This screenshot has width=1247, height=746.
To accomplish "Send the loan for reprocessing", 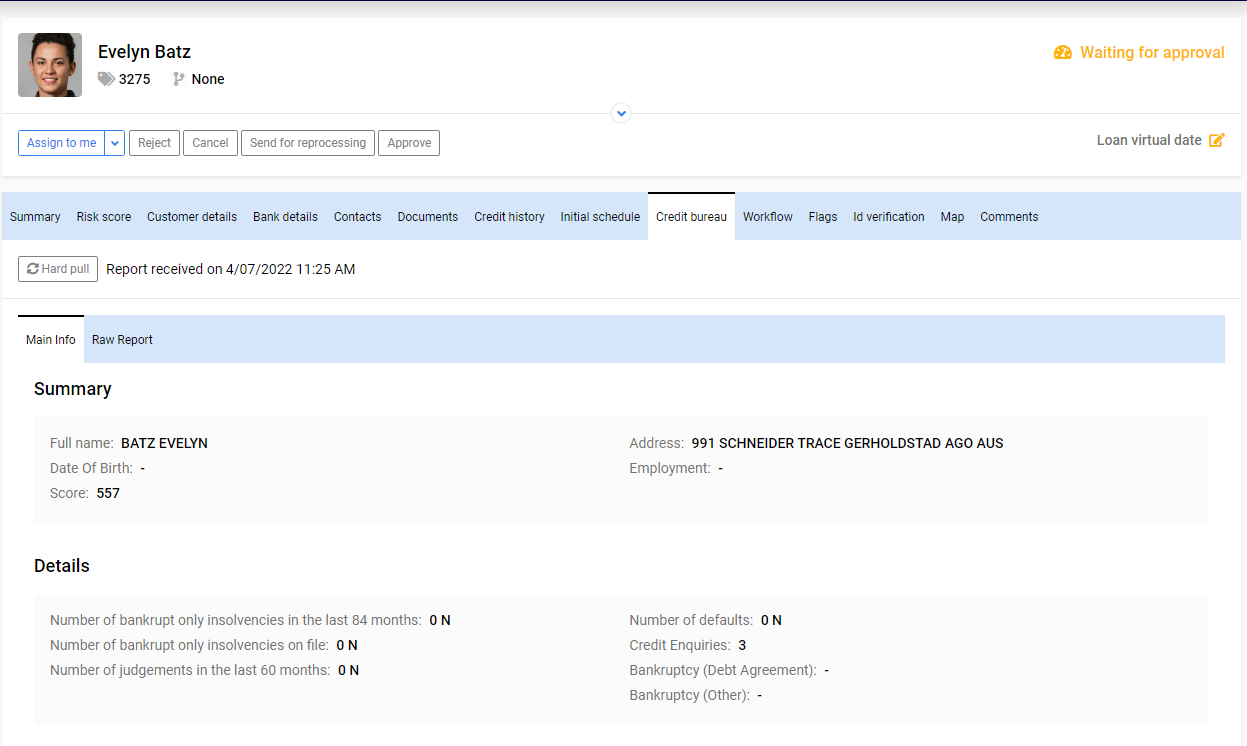I will click(x=308, y=143).
